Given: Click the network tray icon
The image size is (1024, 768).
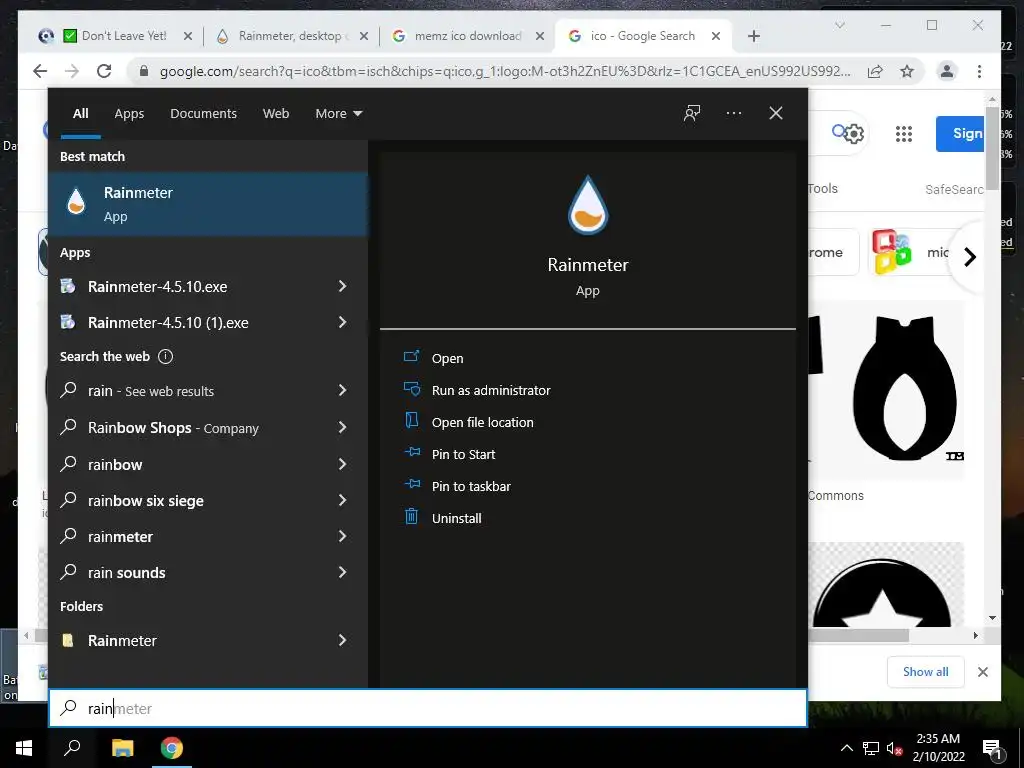Looking at the screenshot, I should [871, 748].
